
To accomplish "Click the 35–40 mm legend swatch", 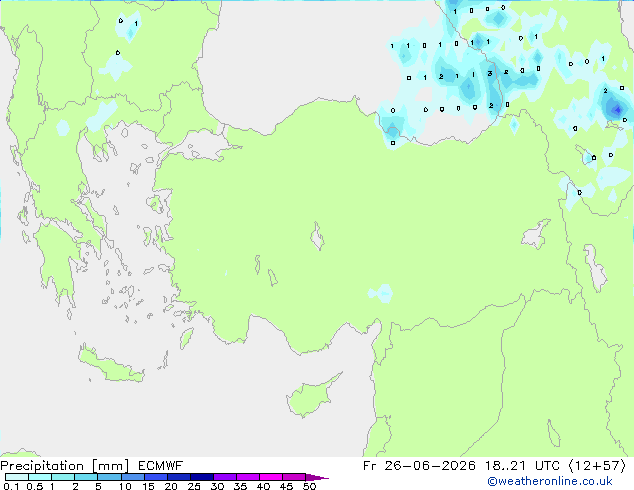I will 248,477.
